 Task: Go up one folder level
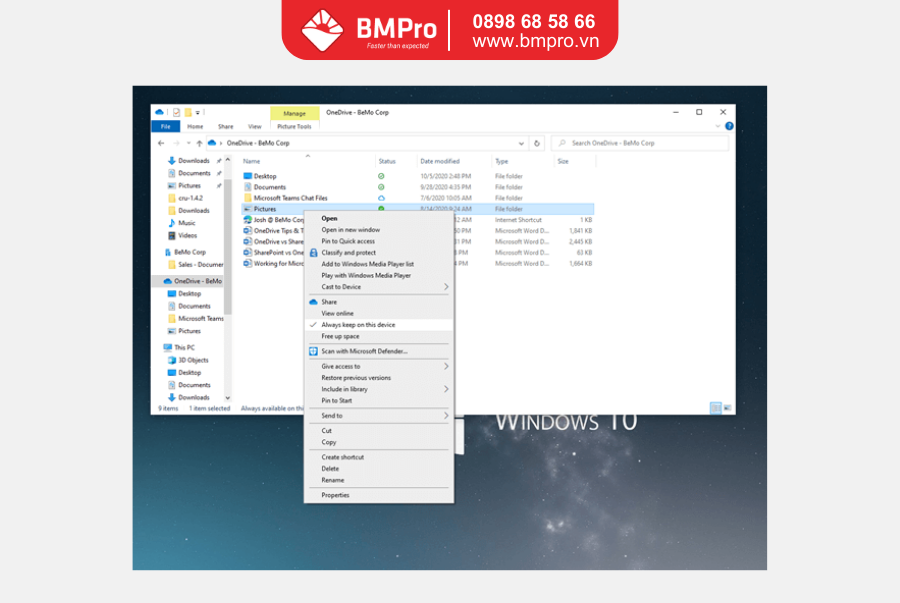[x=199, y=143]
